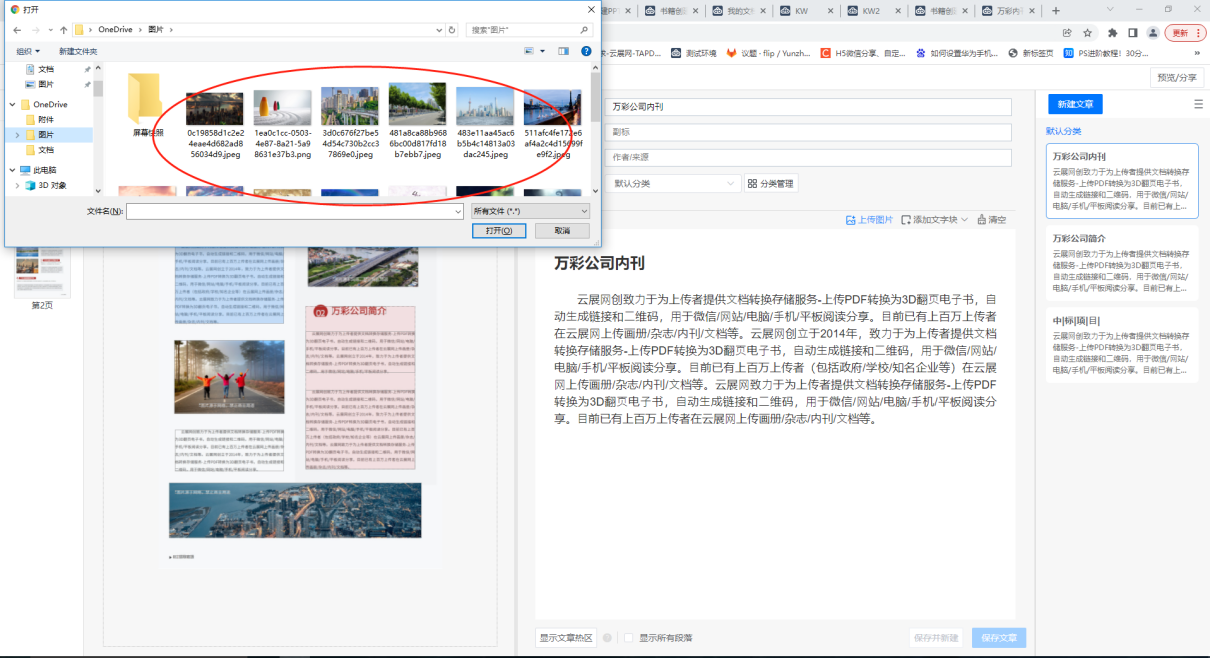Open the 所有文件 file type dropdown
The image size is (1210, 658).
click(x=530, y=211)
